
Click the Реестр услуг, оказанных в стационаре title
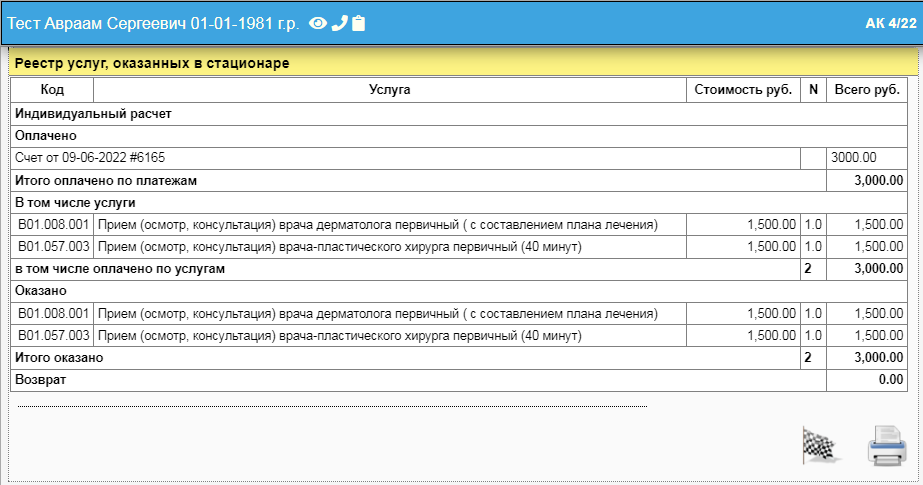pyautogui.click(x=152, y=63)
